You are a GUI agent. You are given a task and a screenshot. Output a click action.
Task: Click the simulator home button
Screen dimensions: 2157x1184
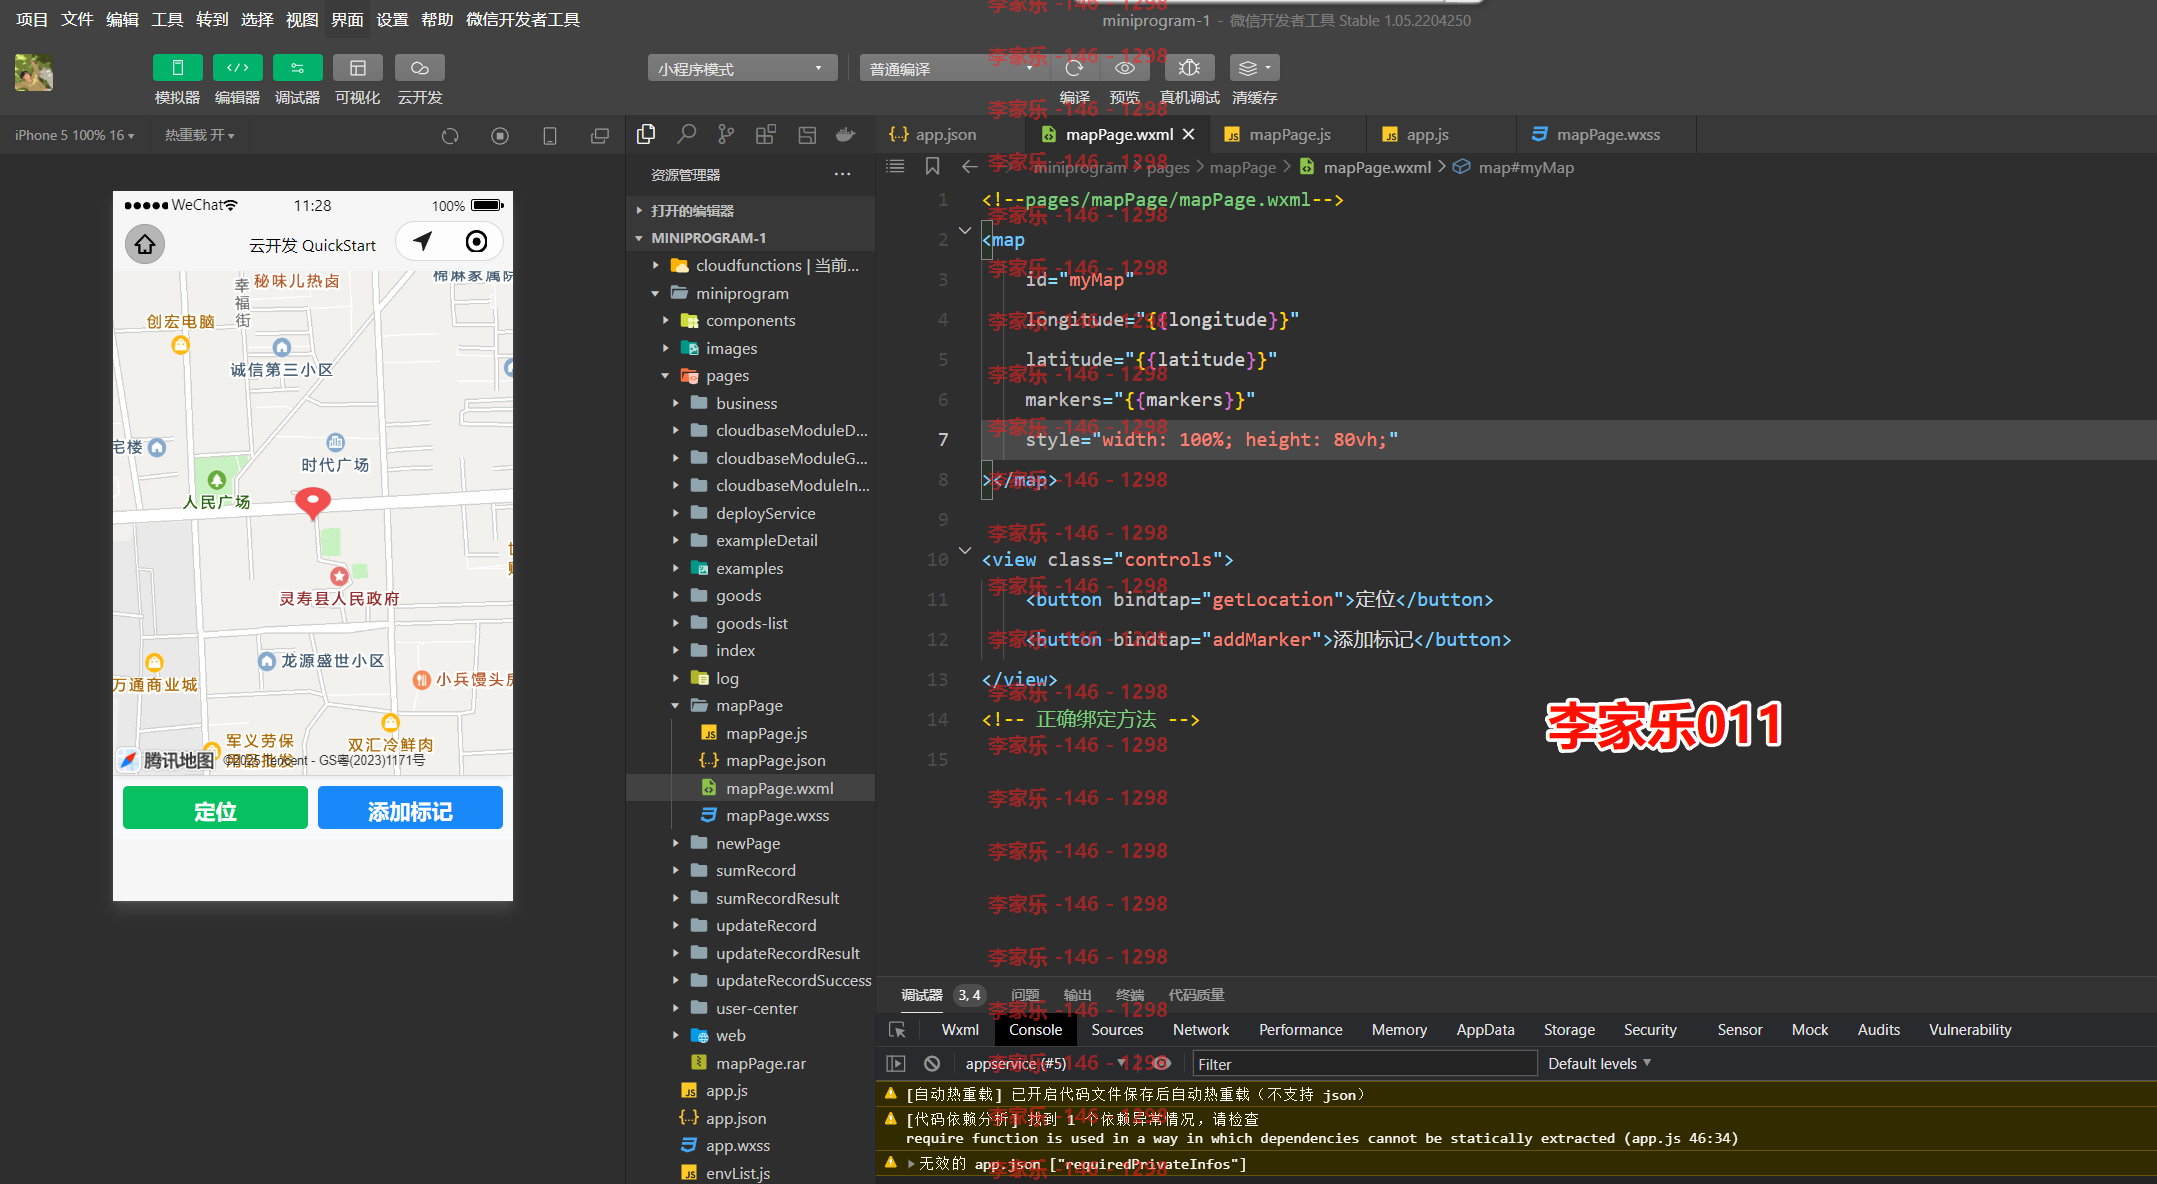145,244
